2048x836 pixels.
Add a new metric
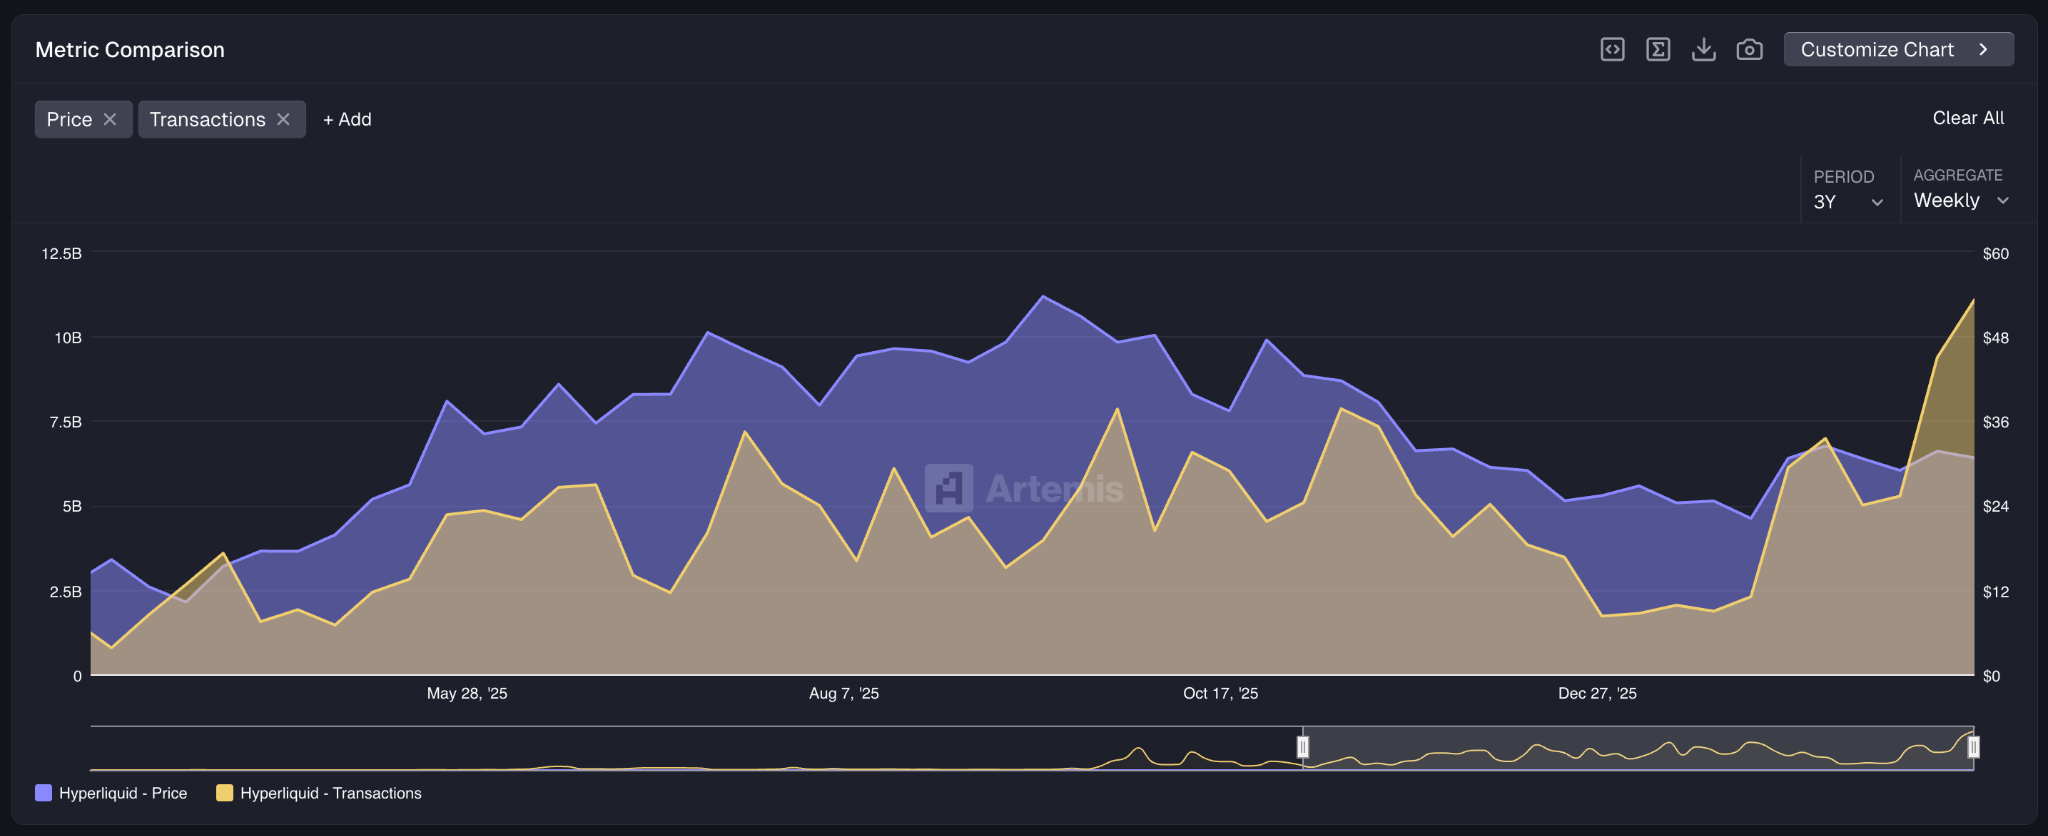347,119
